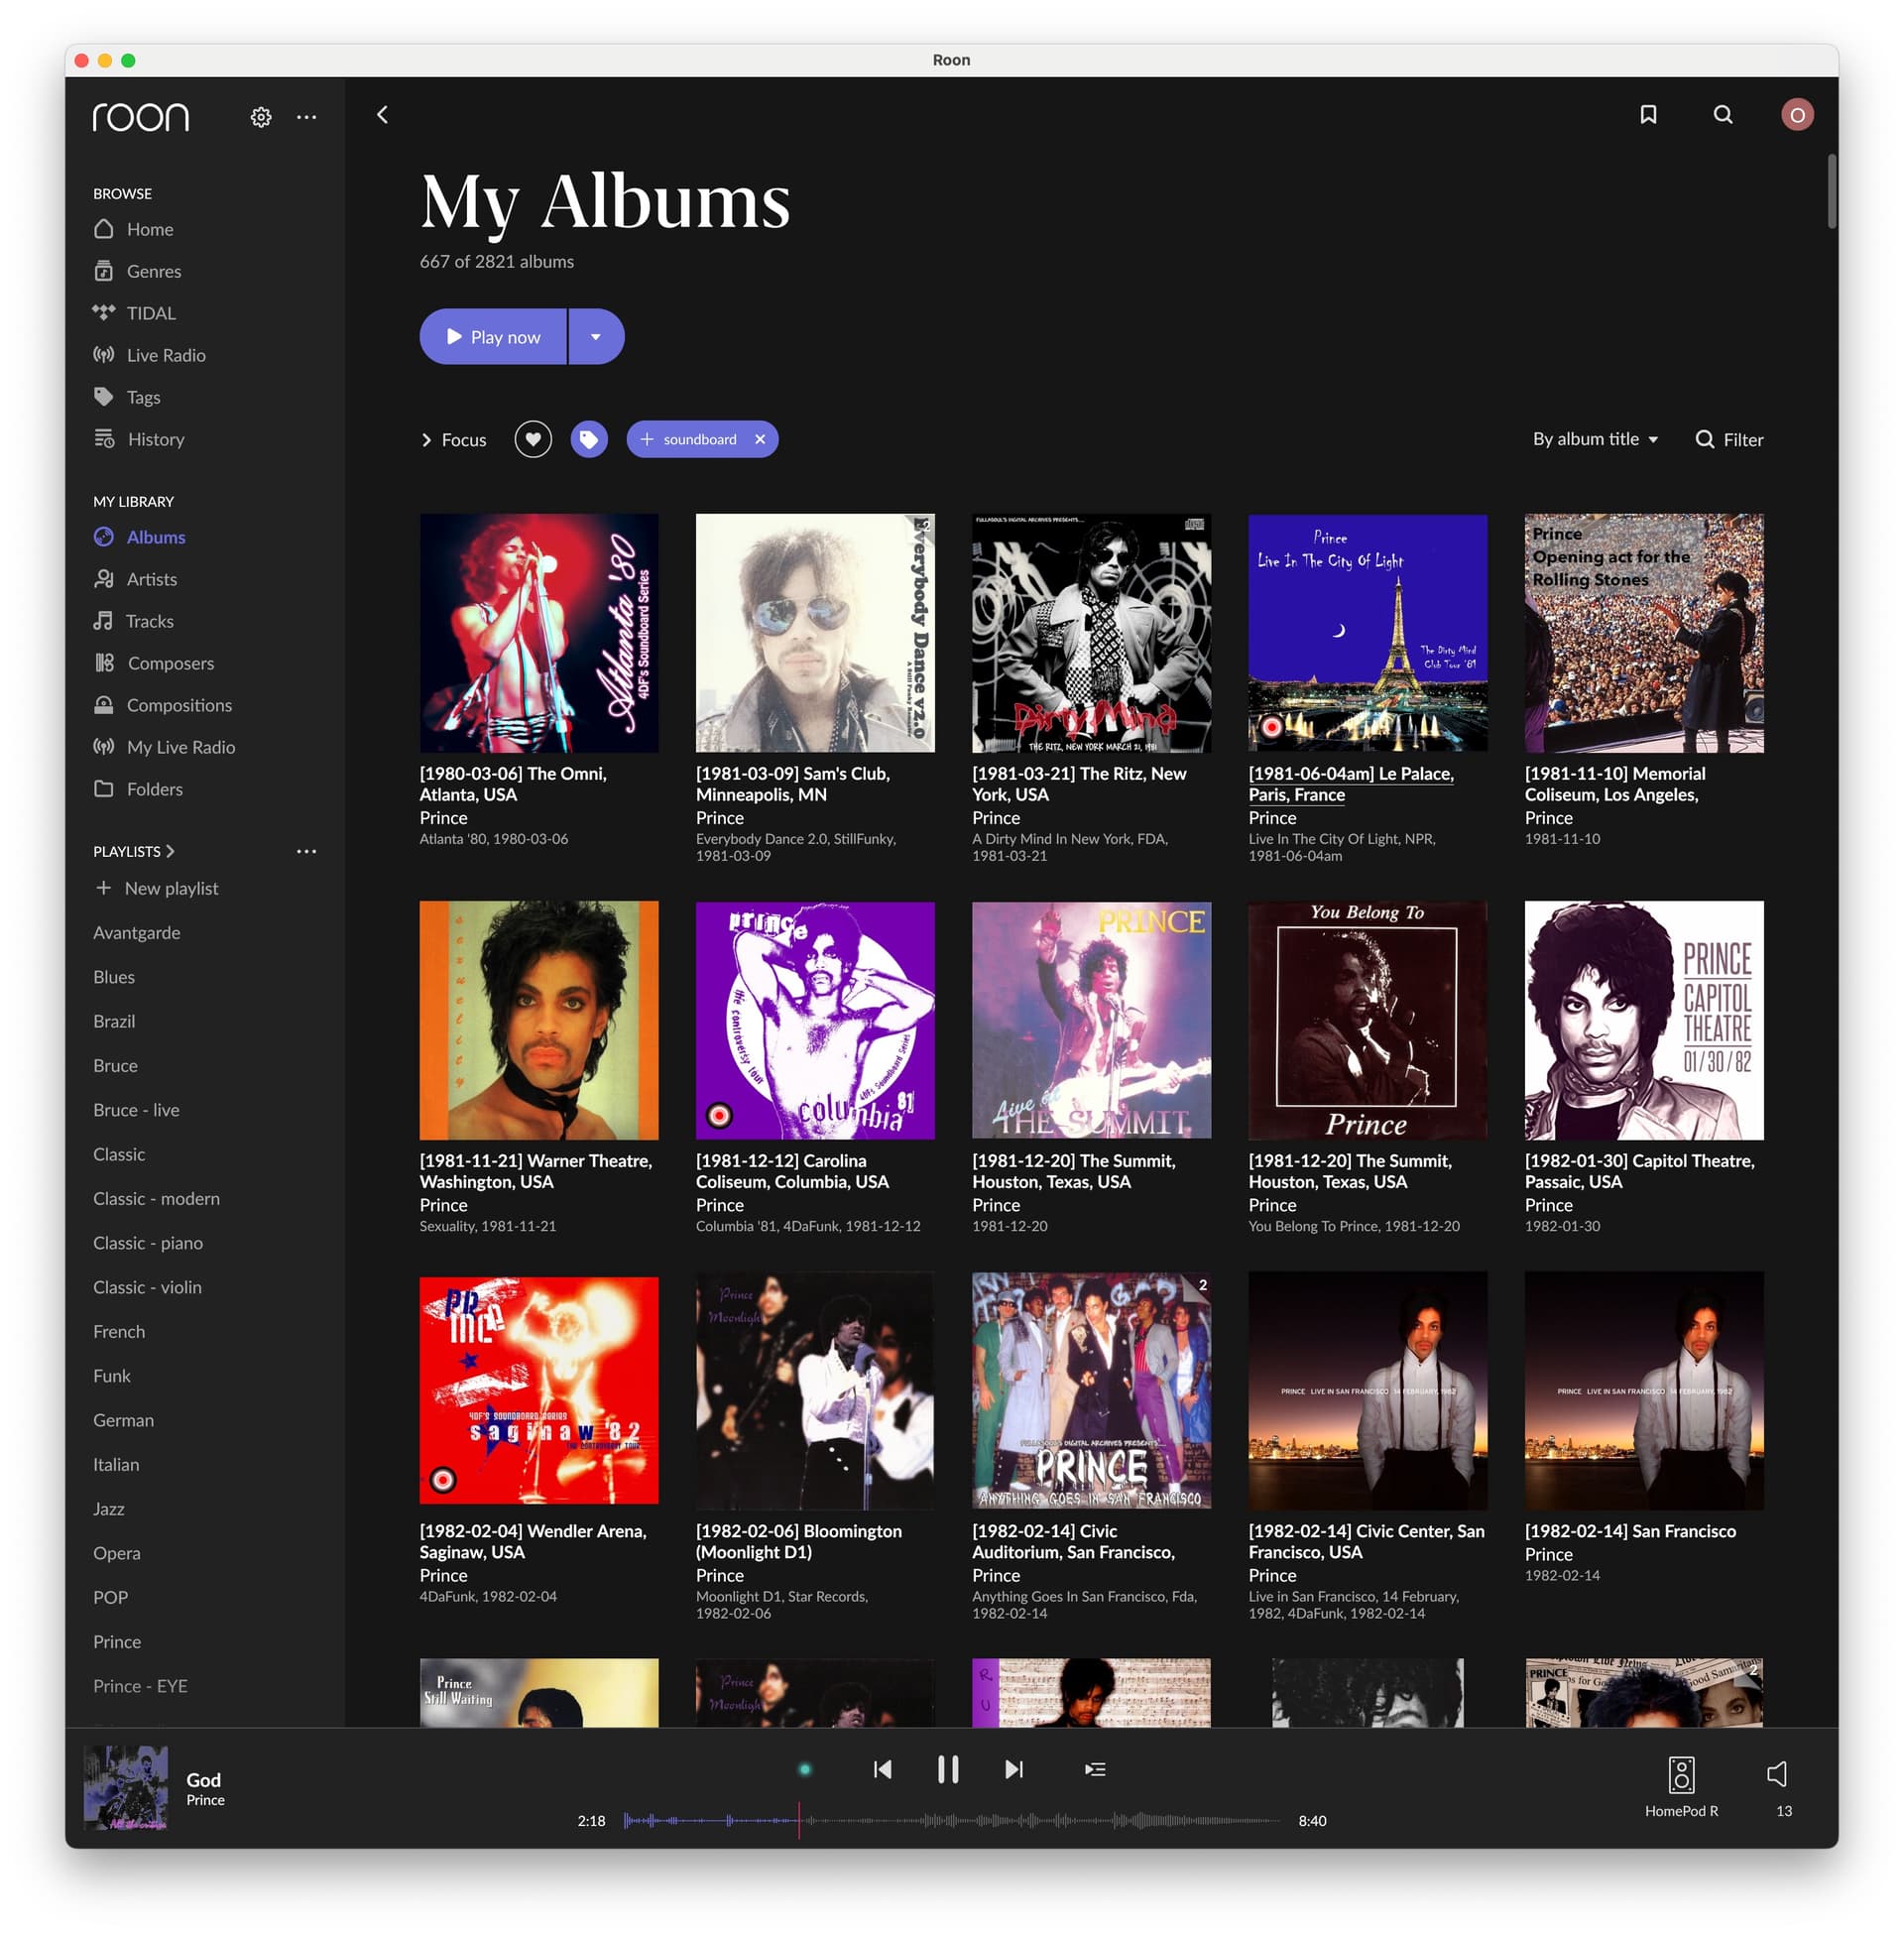Click the page vertical scrollbar

pos(1831,190)
